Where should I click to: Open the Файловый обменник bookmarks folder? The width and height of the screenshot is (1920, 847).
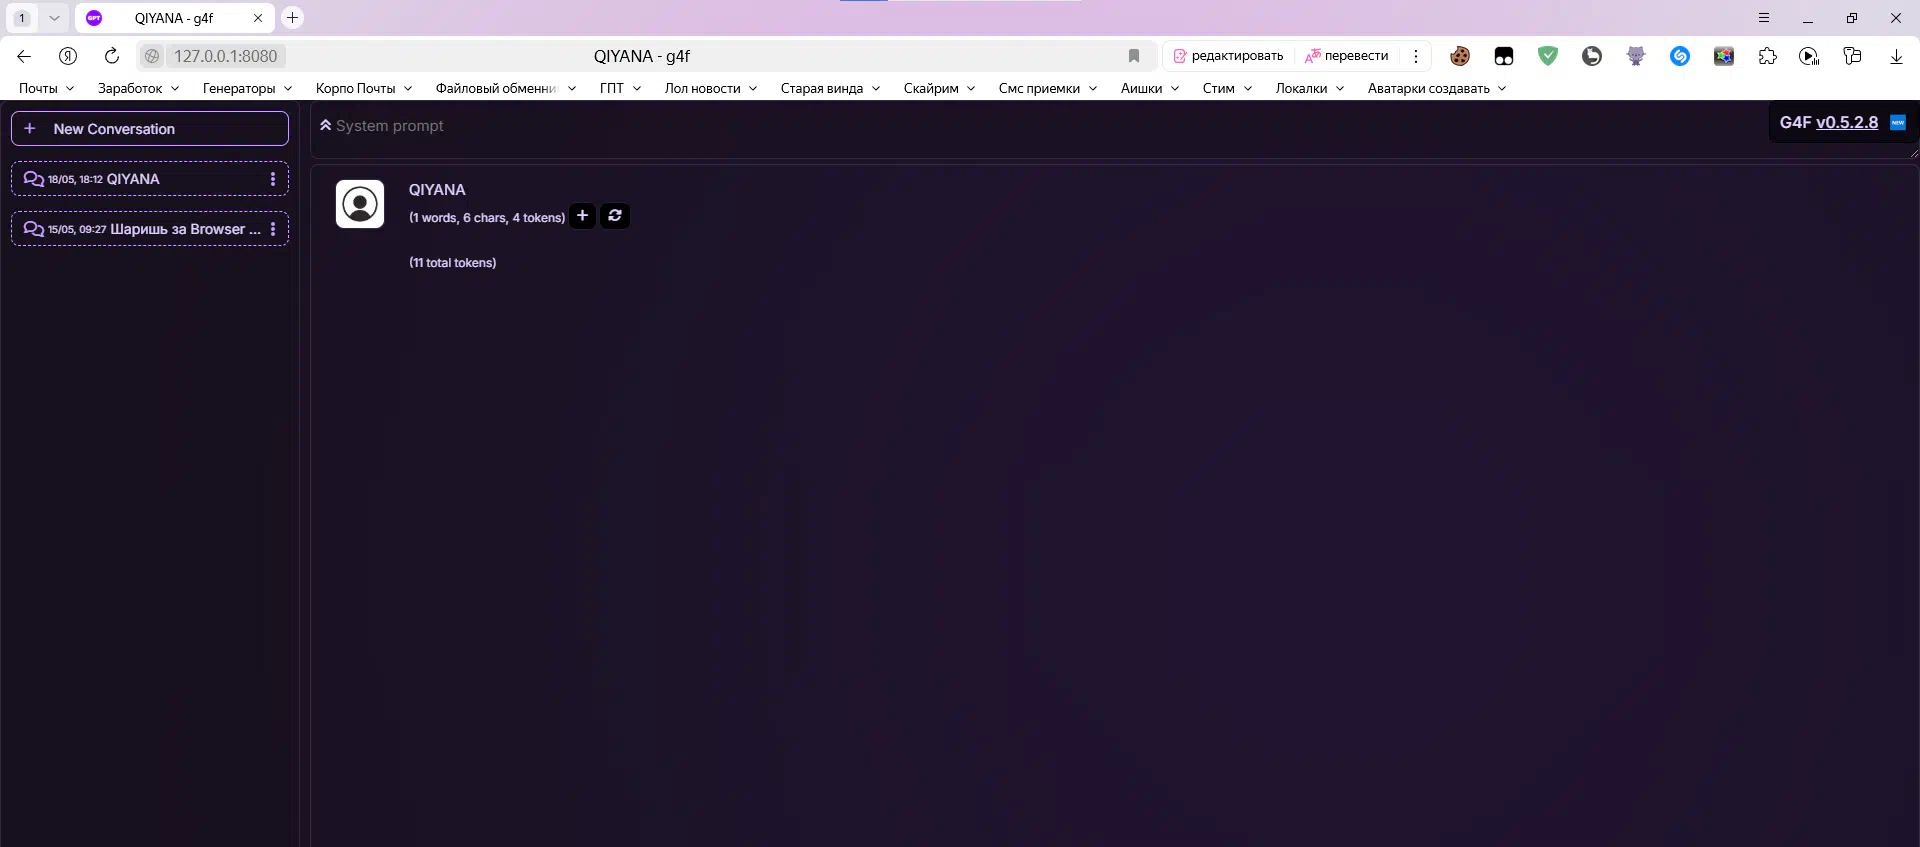(506, 88)
